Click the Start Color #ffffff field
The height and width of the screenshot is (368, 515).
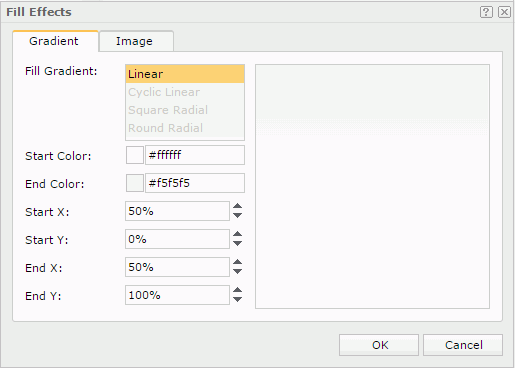click(195, 155)
